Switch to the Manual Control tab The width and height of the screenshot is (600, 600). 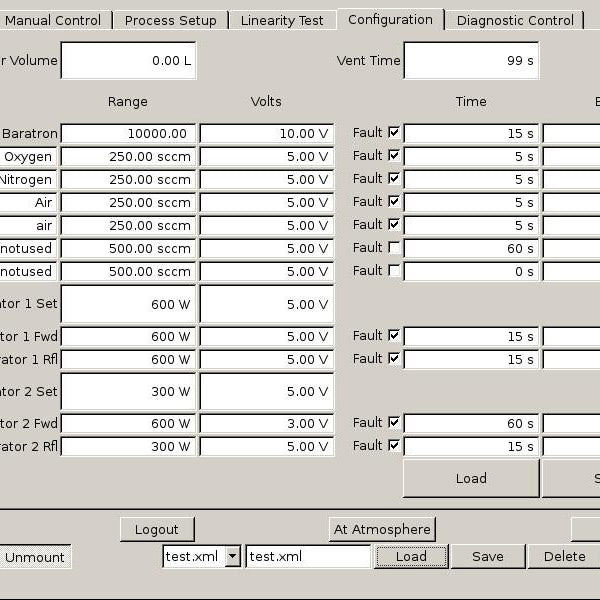pos(53,20)
